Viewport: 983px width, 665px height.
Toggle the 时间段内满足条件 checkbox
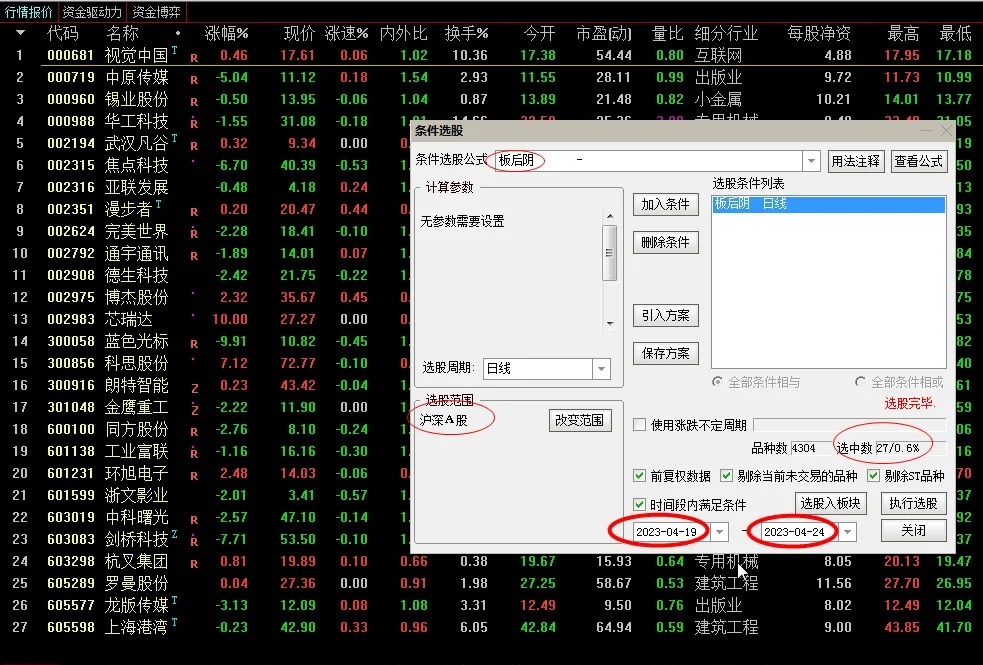pos(639,504)
